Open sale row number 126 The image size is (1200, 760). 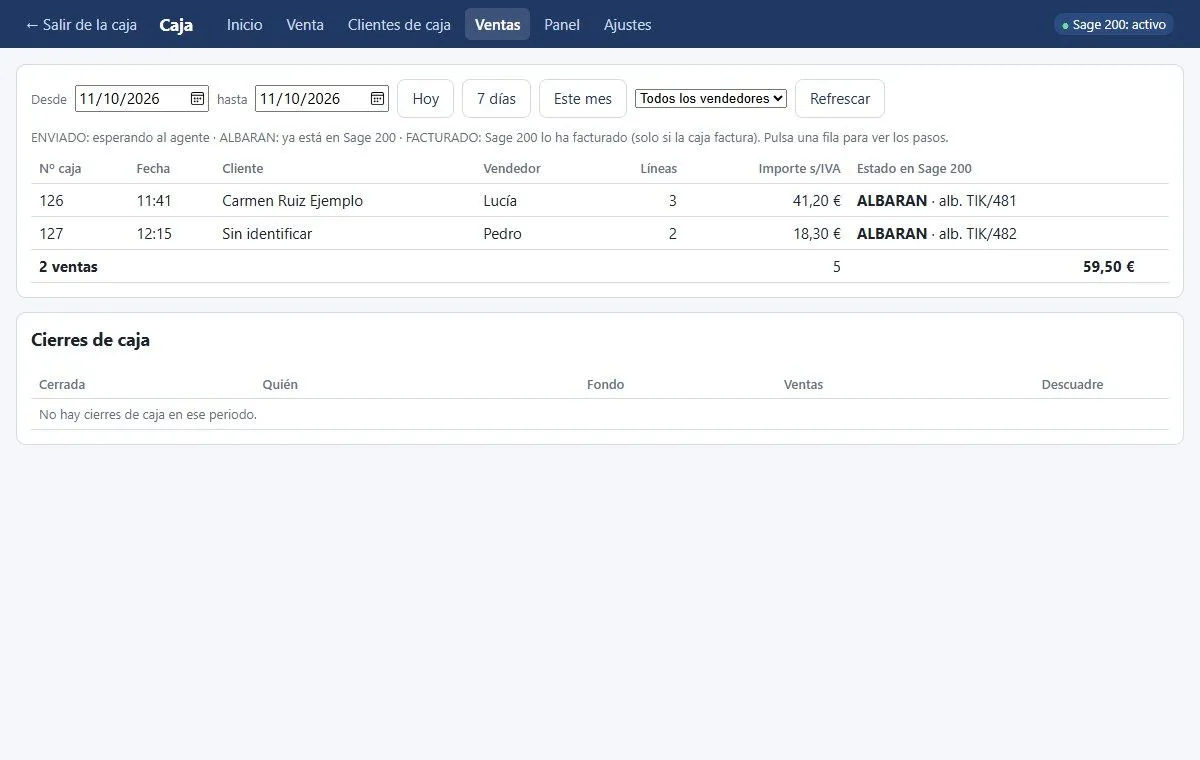[600, 200]
